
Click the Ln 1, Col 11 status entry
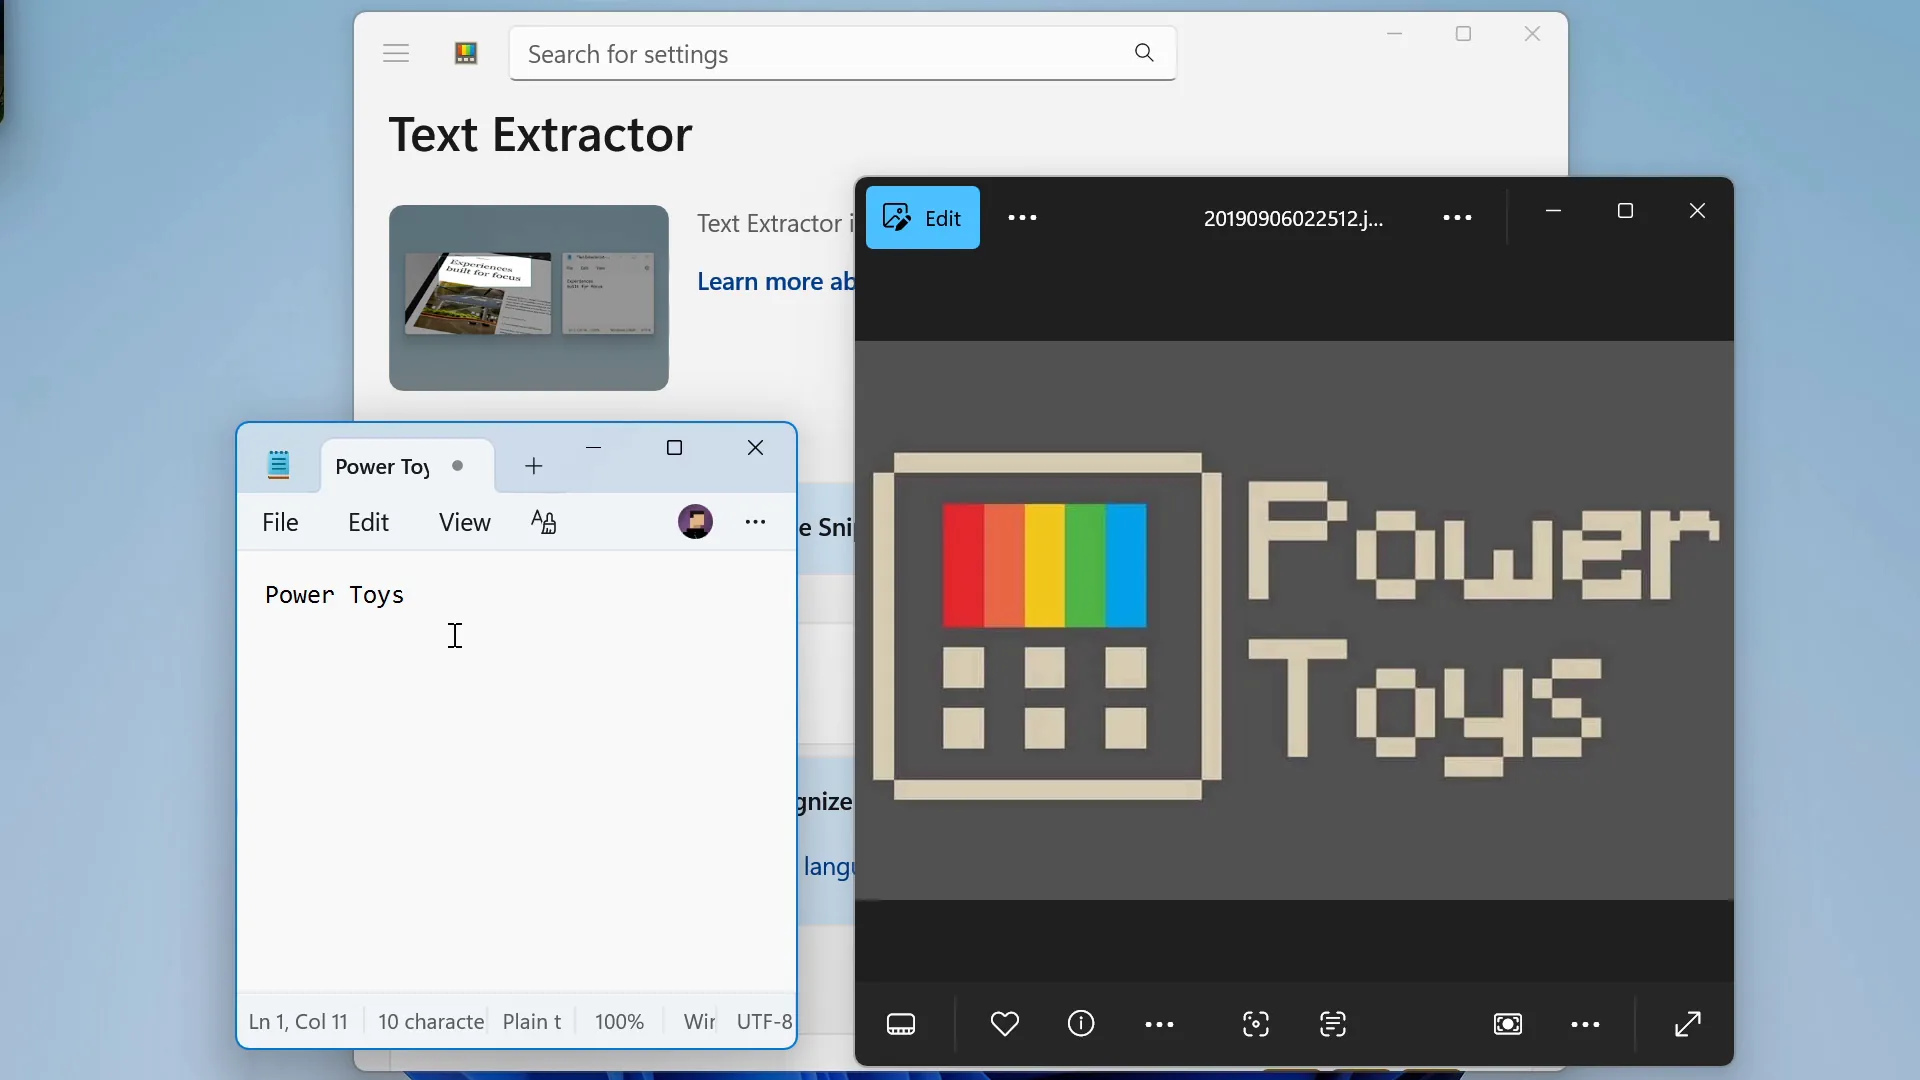coord(298,1022)
